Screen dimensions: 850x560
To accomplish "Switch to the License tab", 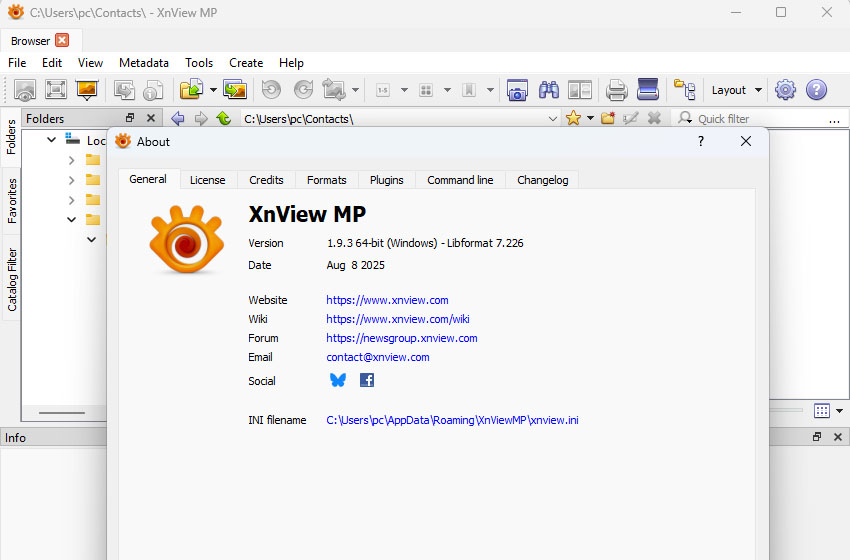I will click(208, 180).
